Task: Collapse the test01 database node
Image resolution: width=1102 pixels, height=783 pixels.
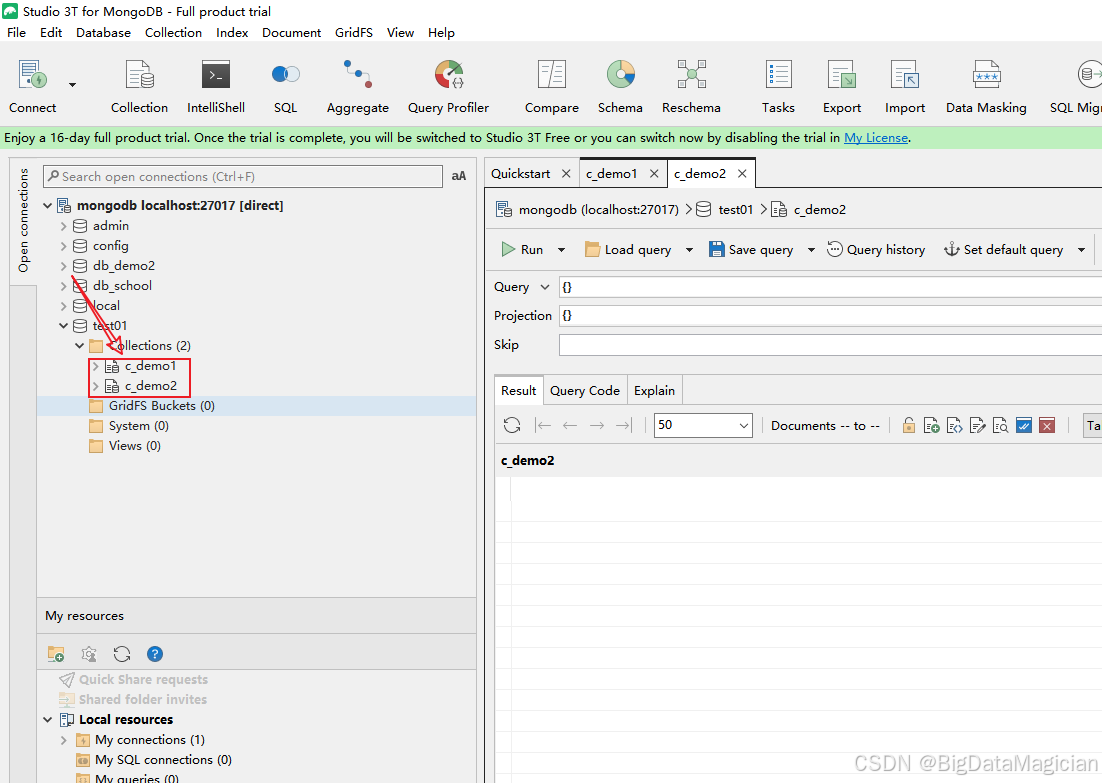Action: click(63, 325)
